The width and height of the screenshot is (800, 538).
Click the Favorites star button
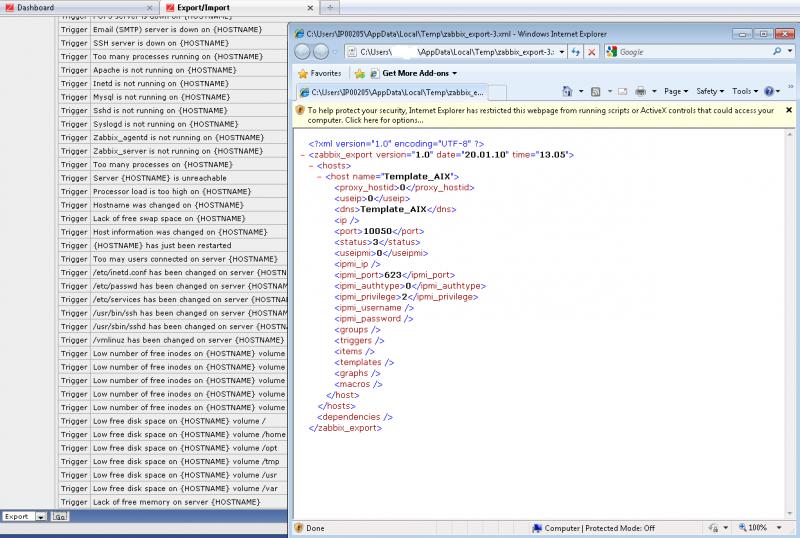319,73
